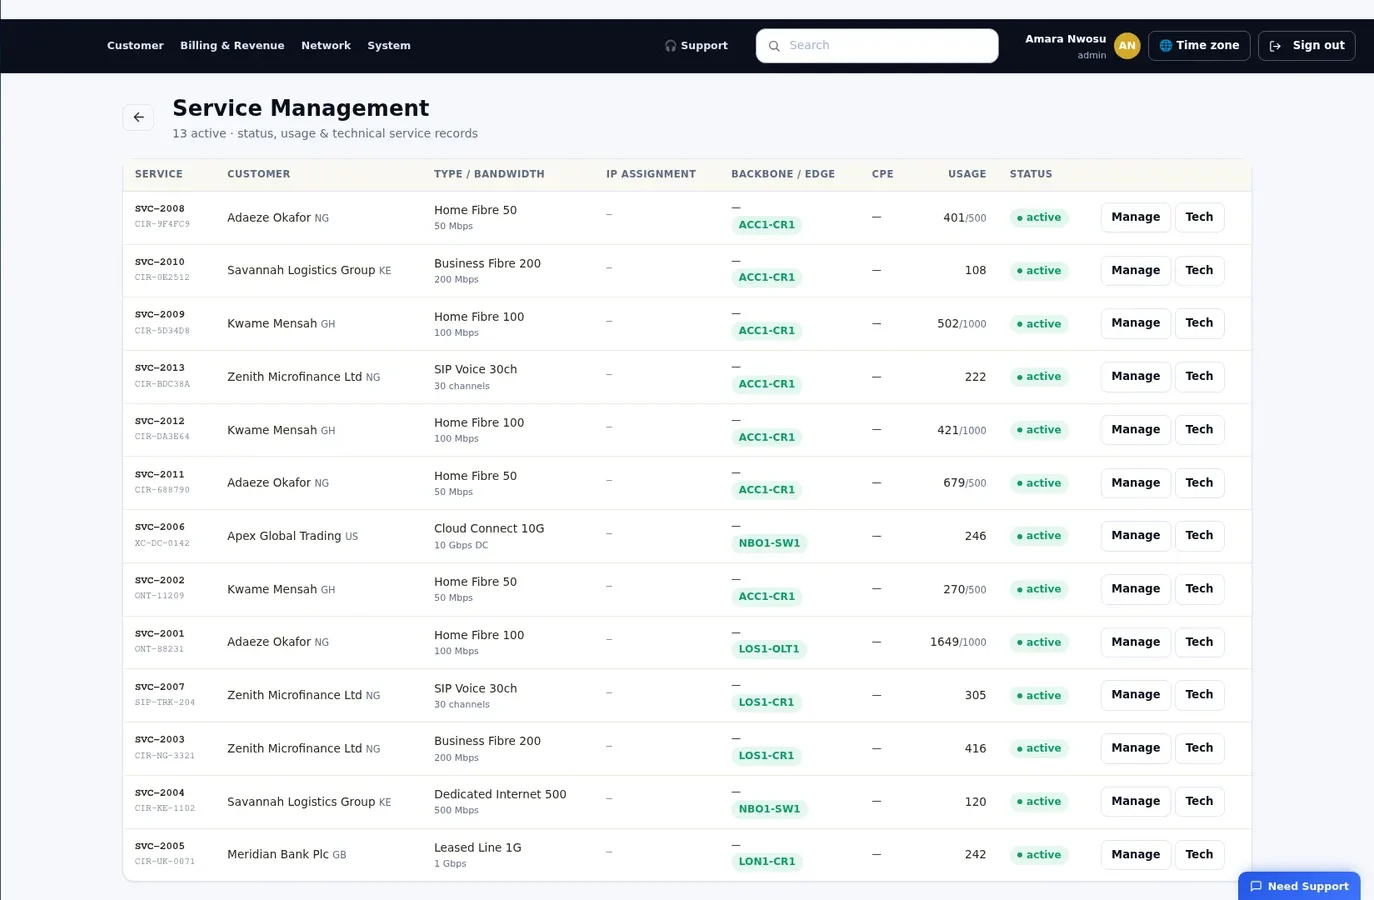Manage service SVC-2011
Screen dimensions: 1374x900
[x=1135, y=482]
